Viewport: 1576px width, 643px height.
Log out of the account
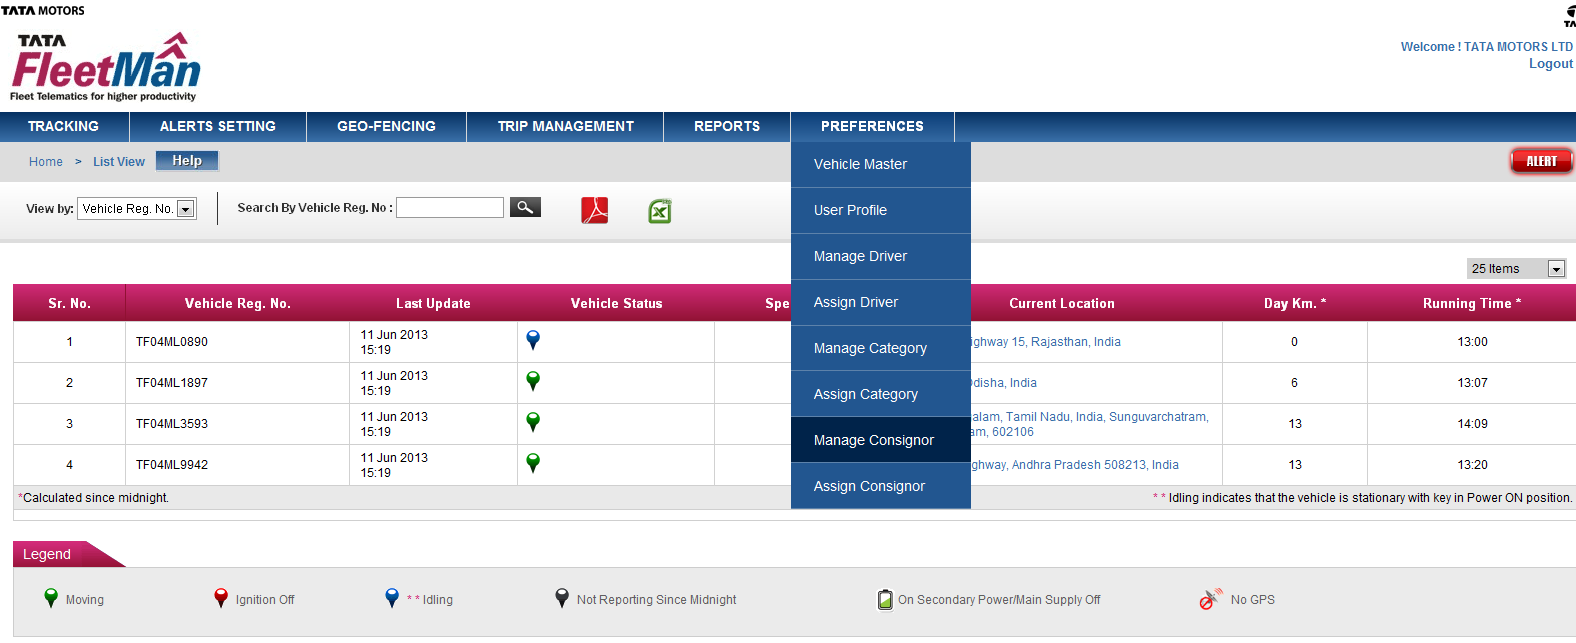click(x=1551, y=64)
